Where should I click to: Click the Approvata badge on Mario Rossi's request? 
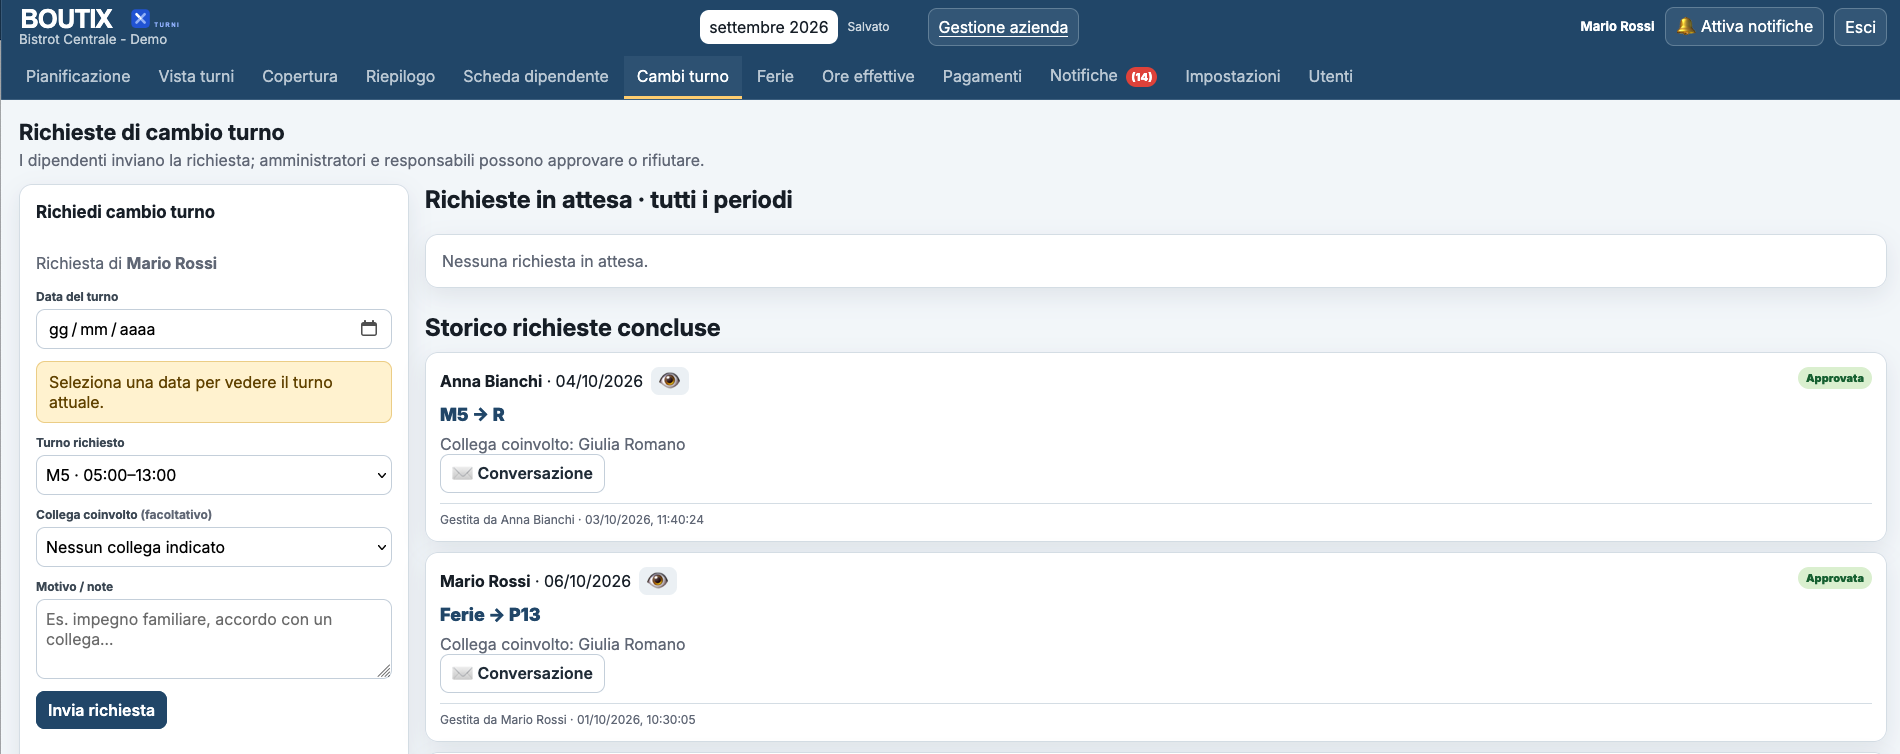point(1835,578)
